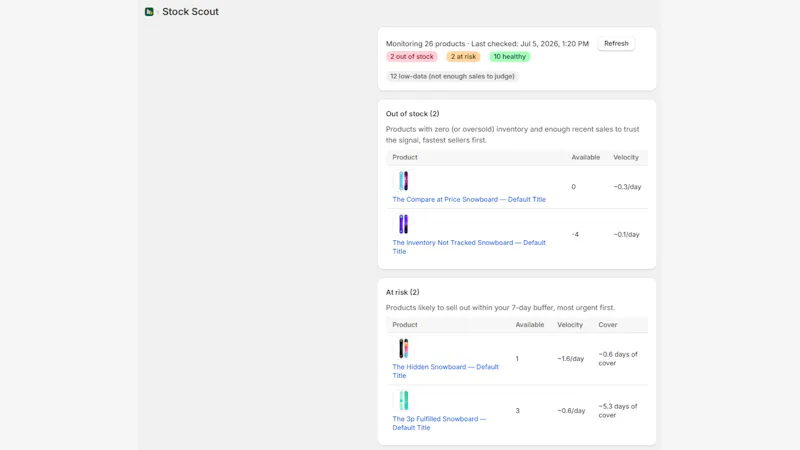Click the '2 at risk' badge
The height and width of the screenshot is (450, 800).
click(463, 57)
